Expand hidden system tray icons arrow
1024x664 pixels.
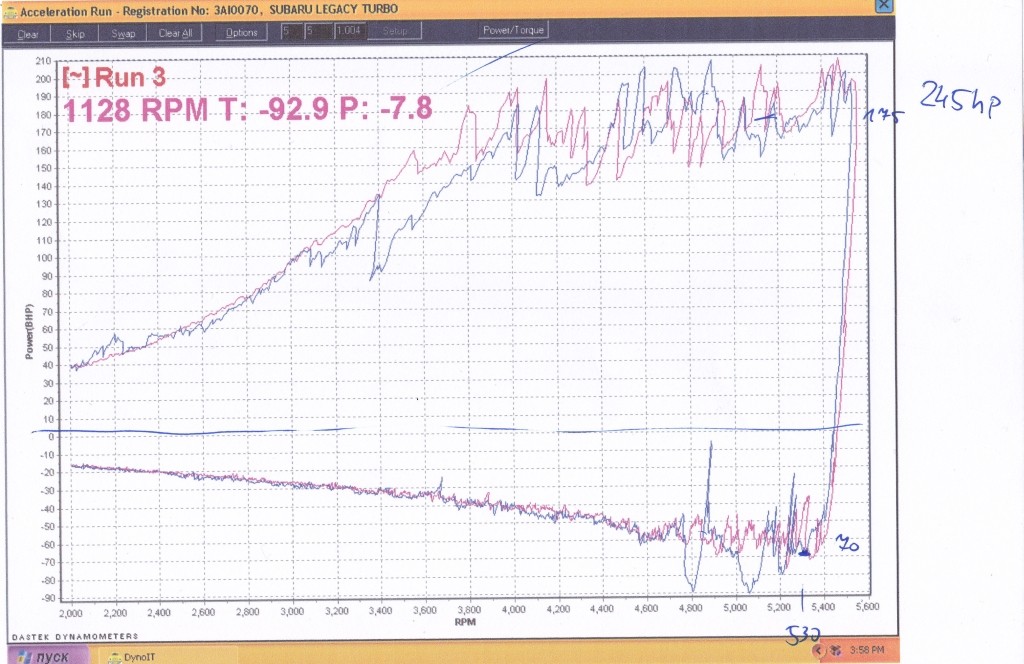[819, 650]
